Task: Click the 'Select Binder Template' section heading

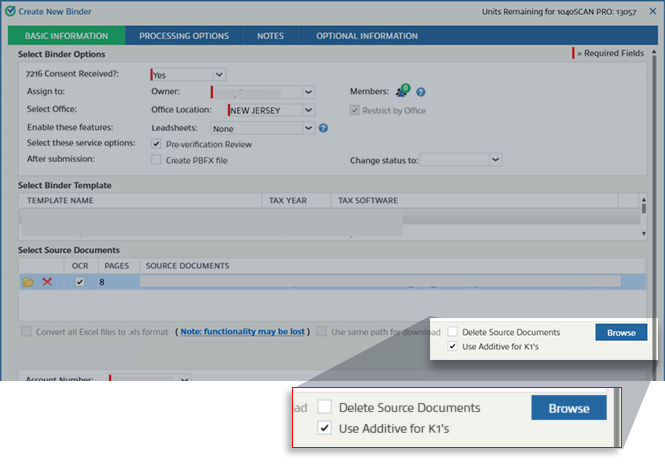Action: tap(64, 185)
